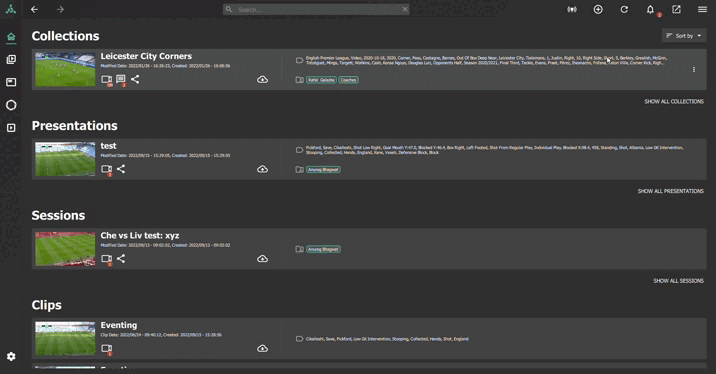This screenshot has height=374, width=716.
Task: Open the hamburger menu
Action: (702, 9)
